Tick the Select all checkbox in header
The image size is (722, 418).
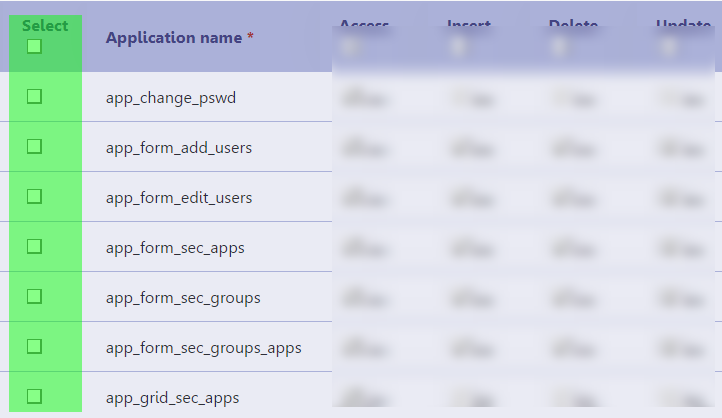tap(34, 47)
